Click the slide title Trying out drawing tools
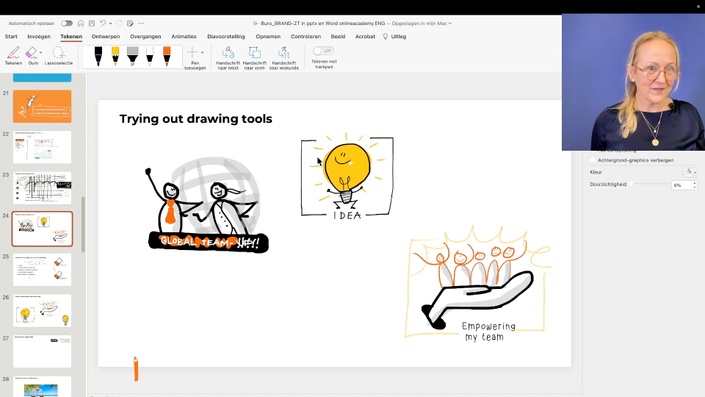The width and height of the screenshot is (705, 397). [x=196, y=119]
